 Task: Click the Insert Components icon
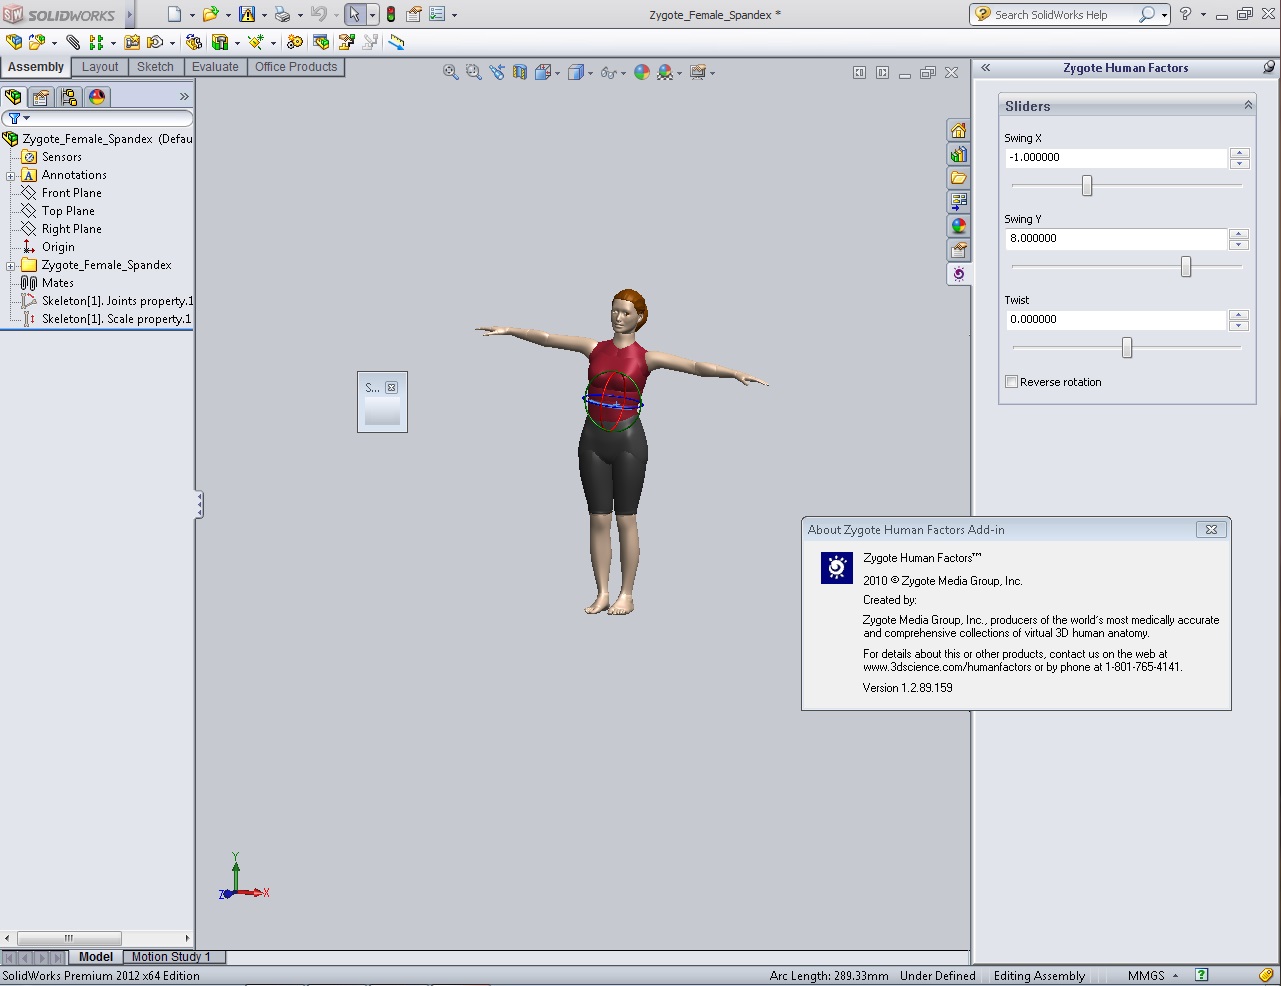pos(37,42)
